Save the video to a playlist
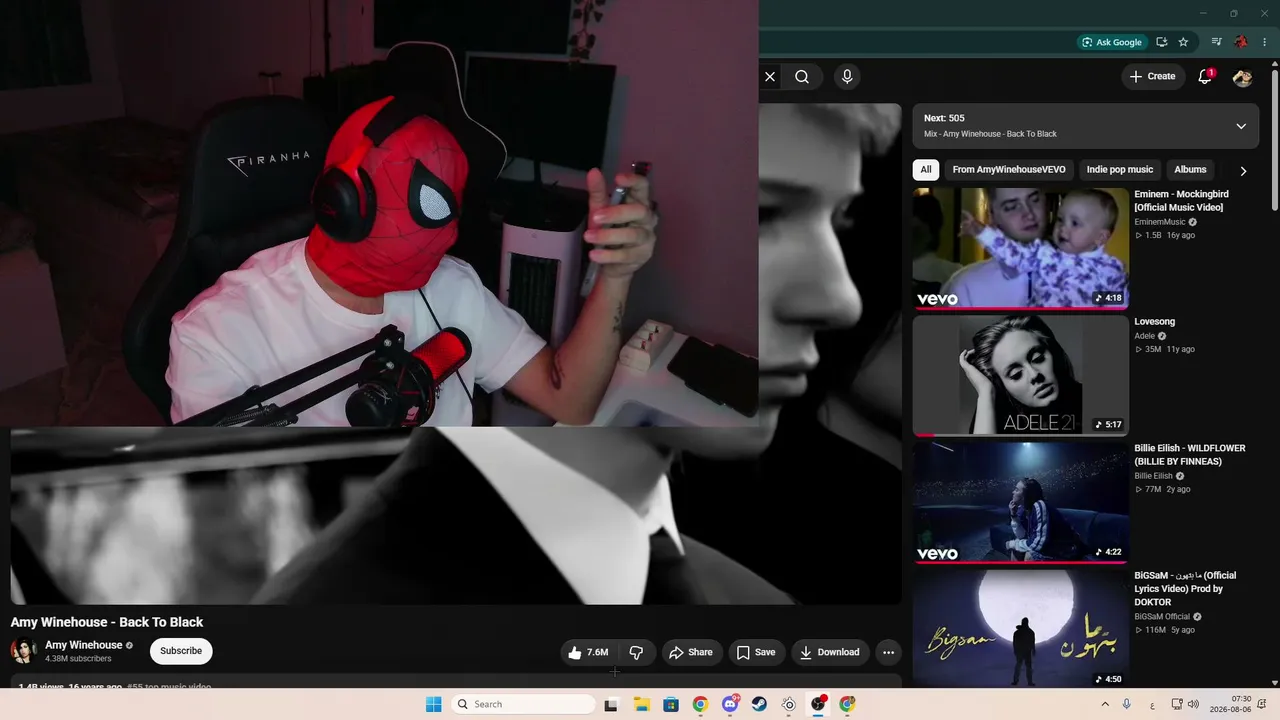Viewport: 1280px width, 720px height. click(756, 652)
